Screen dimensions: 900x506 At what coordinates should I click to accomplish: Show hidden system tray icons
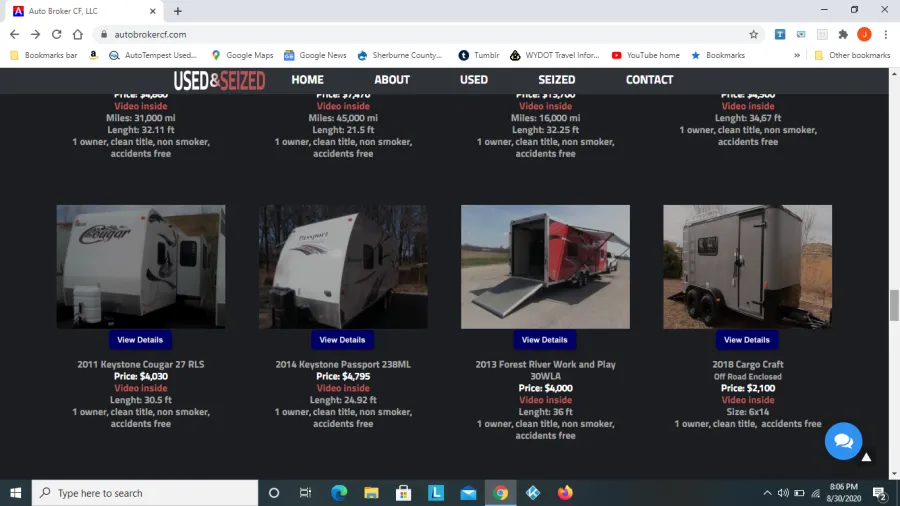[767, 493]
